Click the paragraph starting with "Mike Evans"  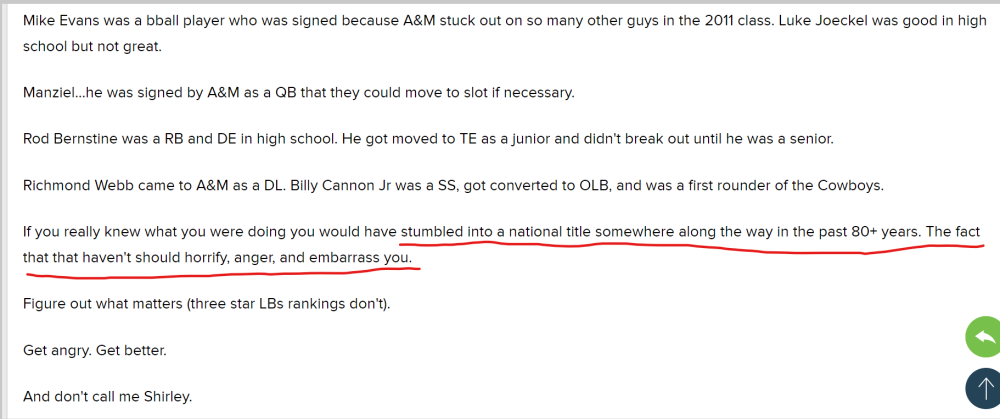504,33
